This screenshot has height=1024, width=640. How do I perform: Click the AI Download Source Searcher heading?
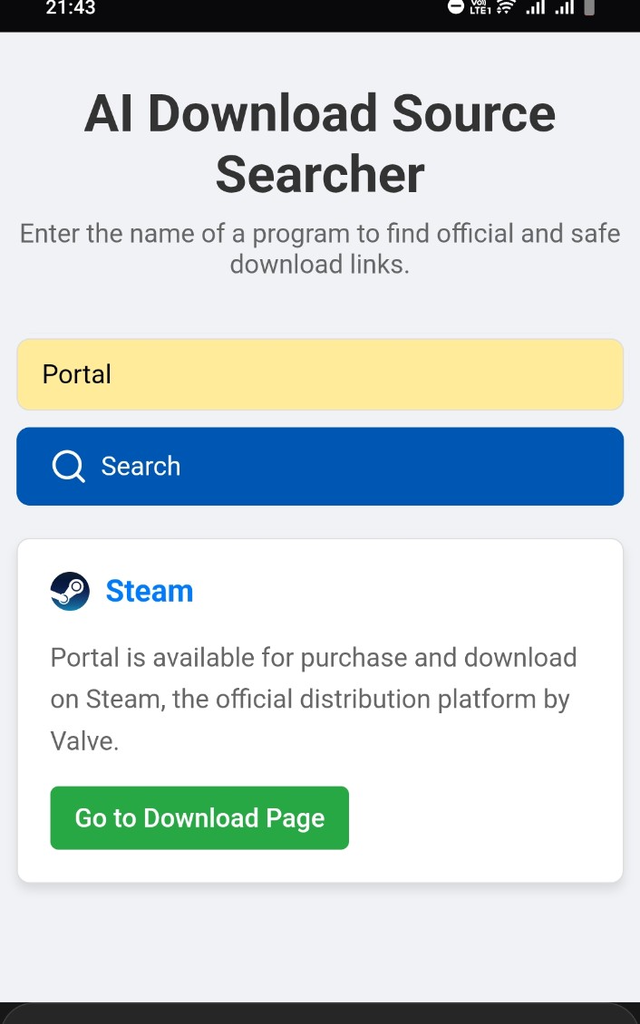point(320,144)
